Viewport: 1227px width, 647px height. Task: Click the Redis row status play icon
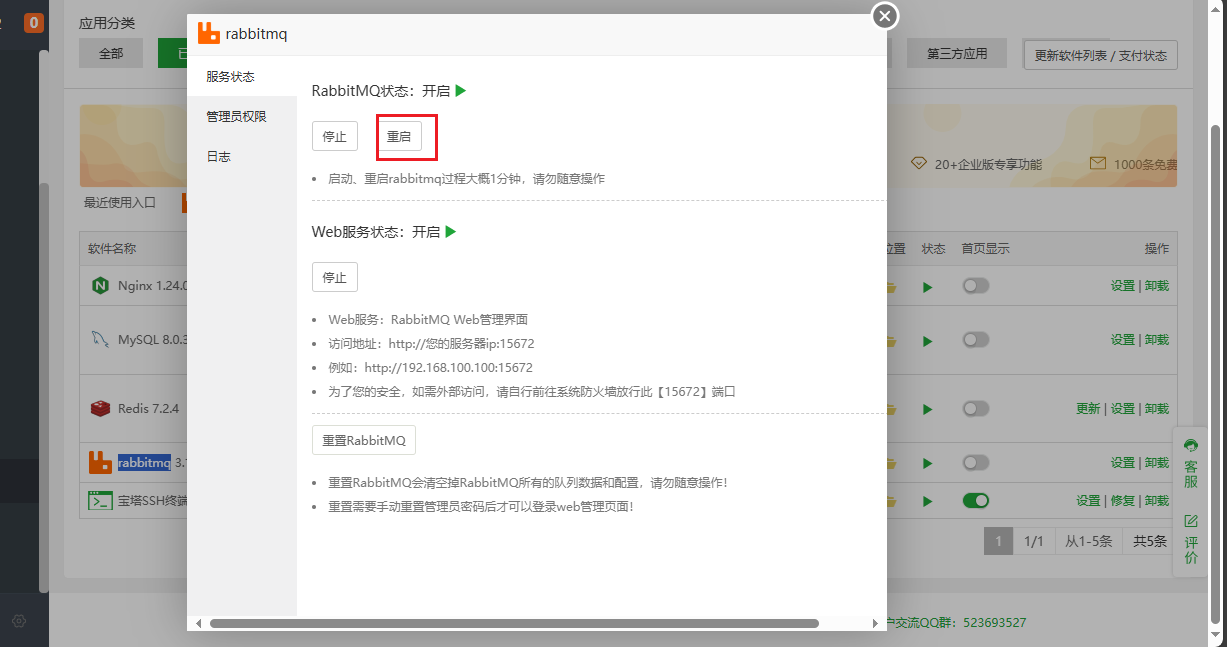coord(928,409)
